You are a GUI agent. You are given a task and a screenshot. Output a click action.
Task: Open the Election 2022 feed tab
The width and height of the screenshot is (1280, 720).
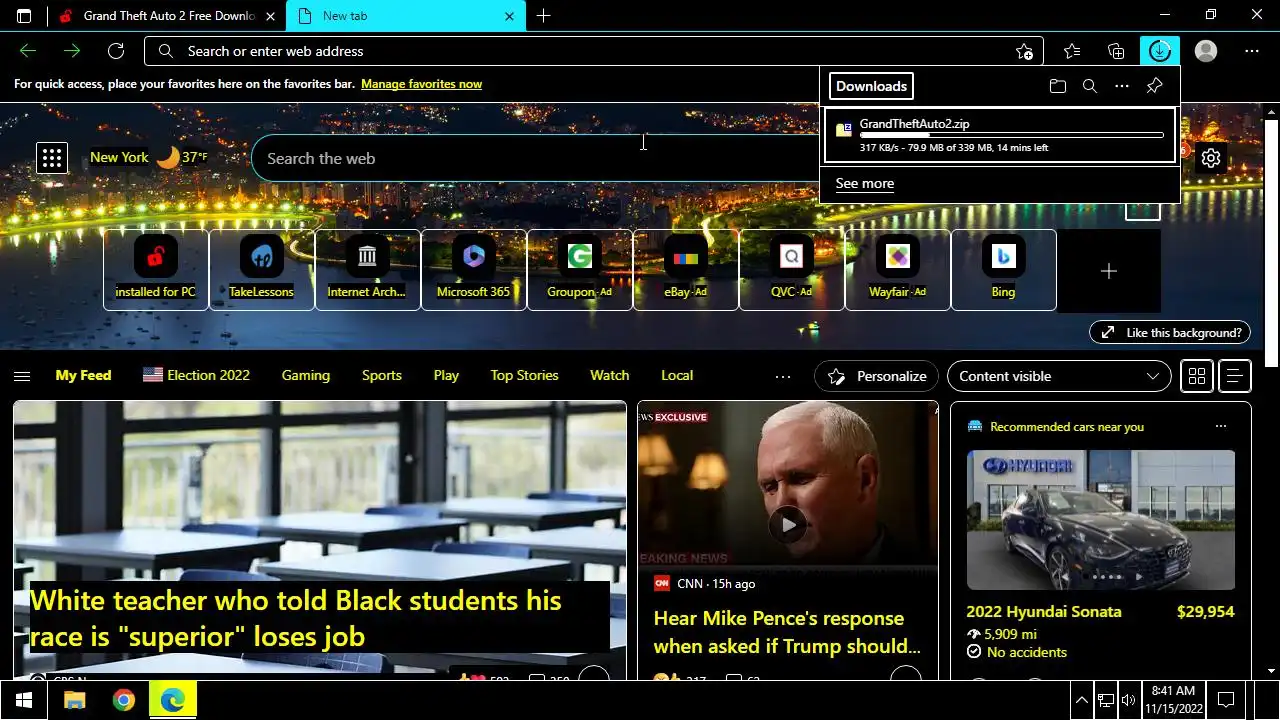196,375
